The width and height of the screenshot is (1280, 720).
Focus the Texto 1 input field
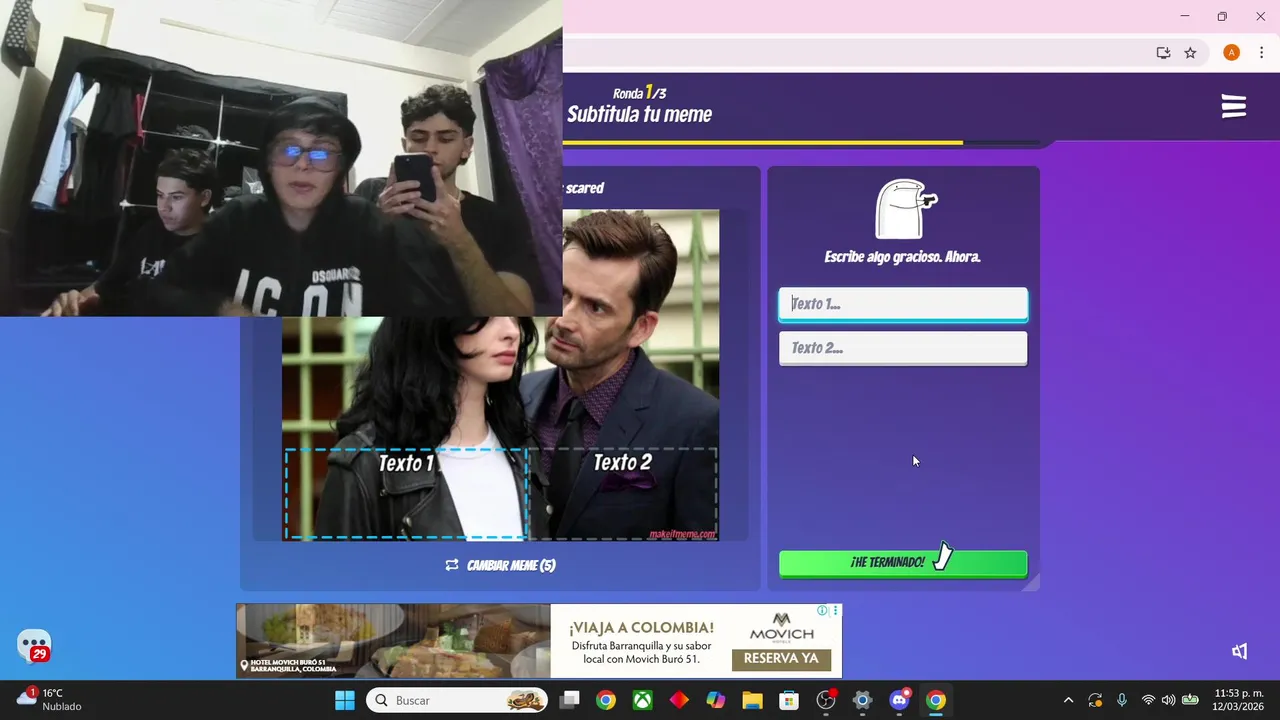pos(903,304)
